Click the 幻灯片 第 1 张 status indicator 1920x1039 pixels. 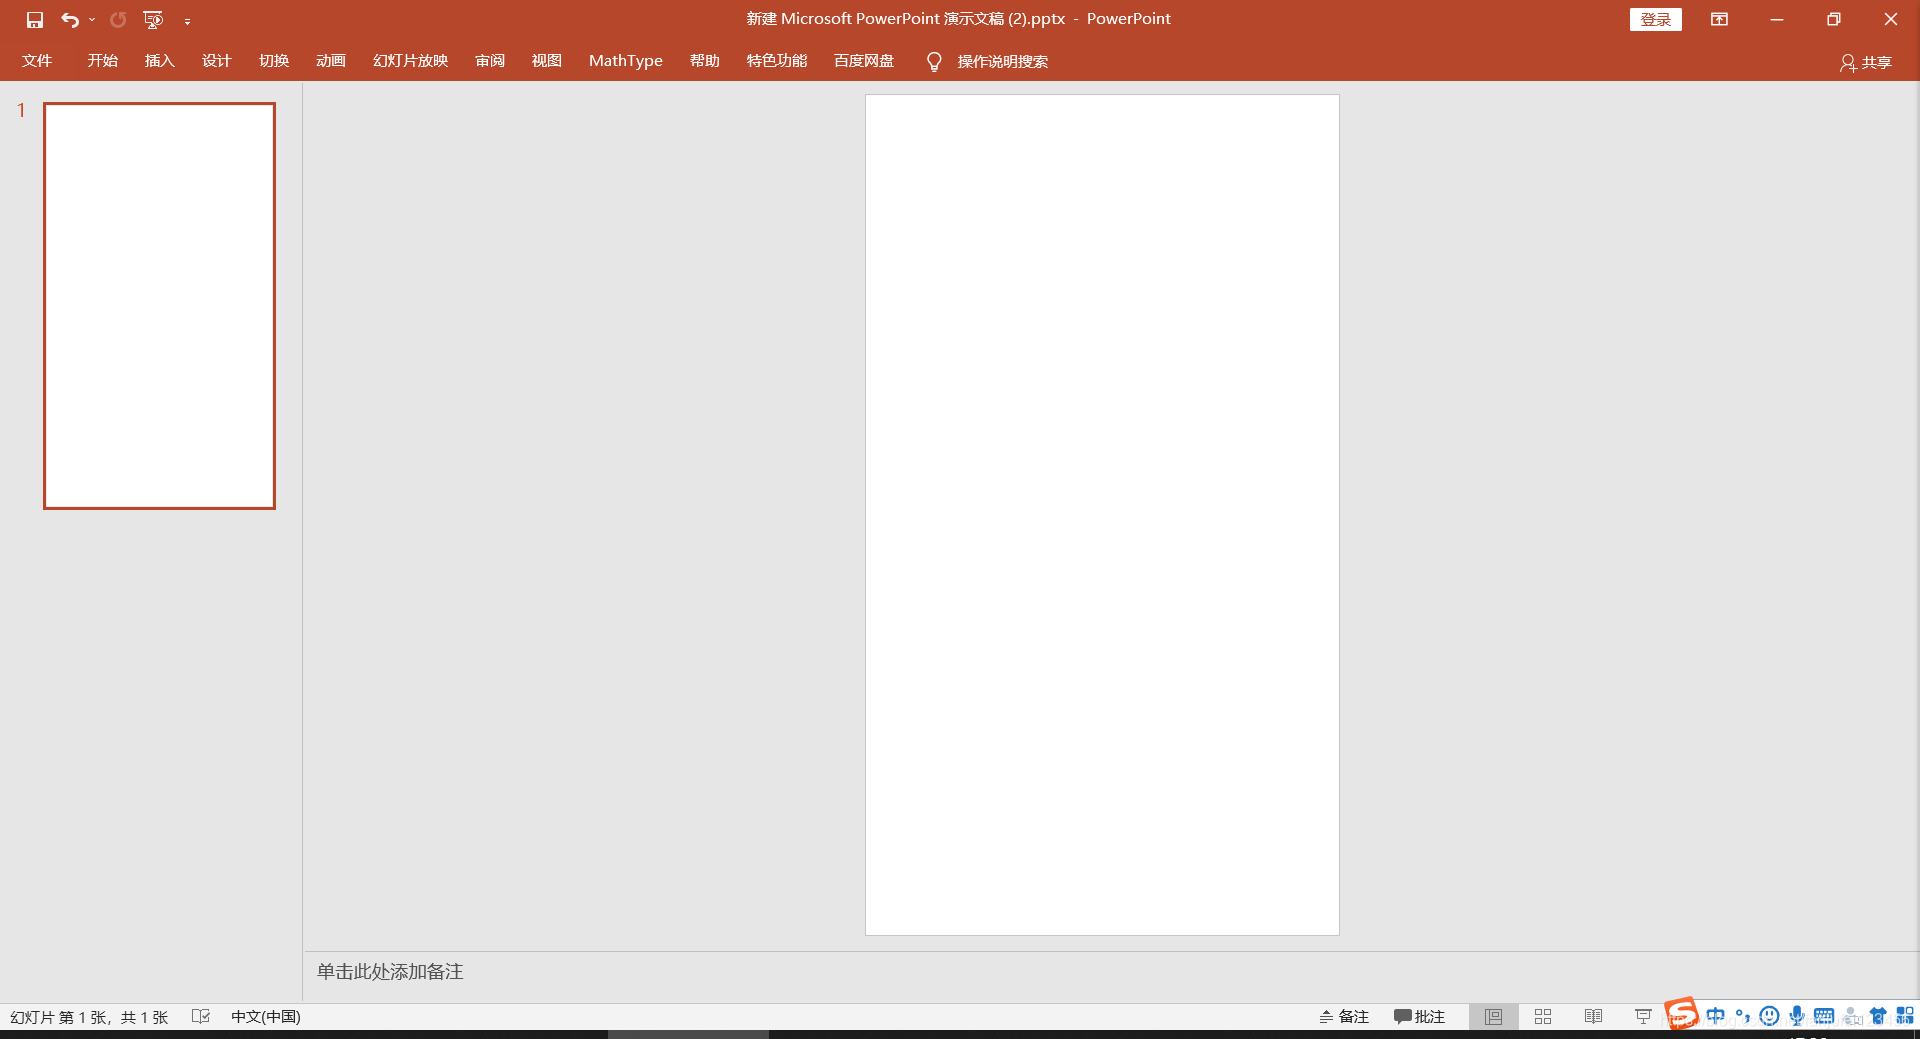pyautogui.click(x=89, y=1017)
